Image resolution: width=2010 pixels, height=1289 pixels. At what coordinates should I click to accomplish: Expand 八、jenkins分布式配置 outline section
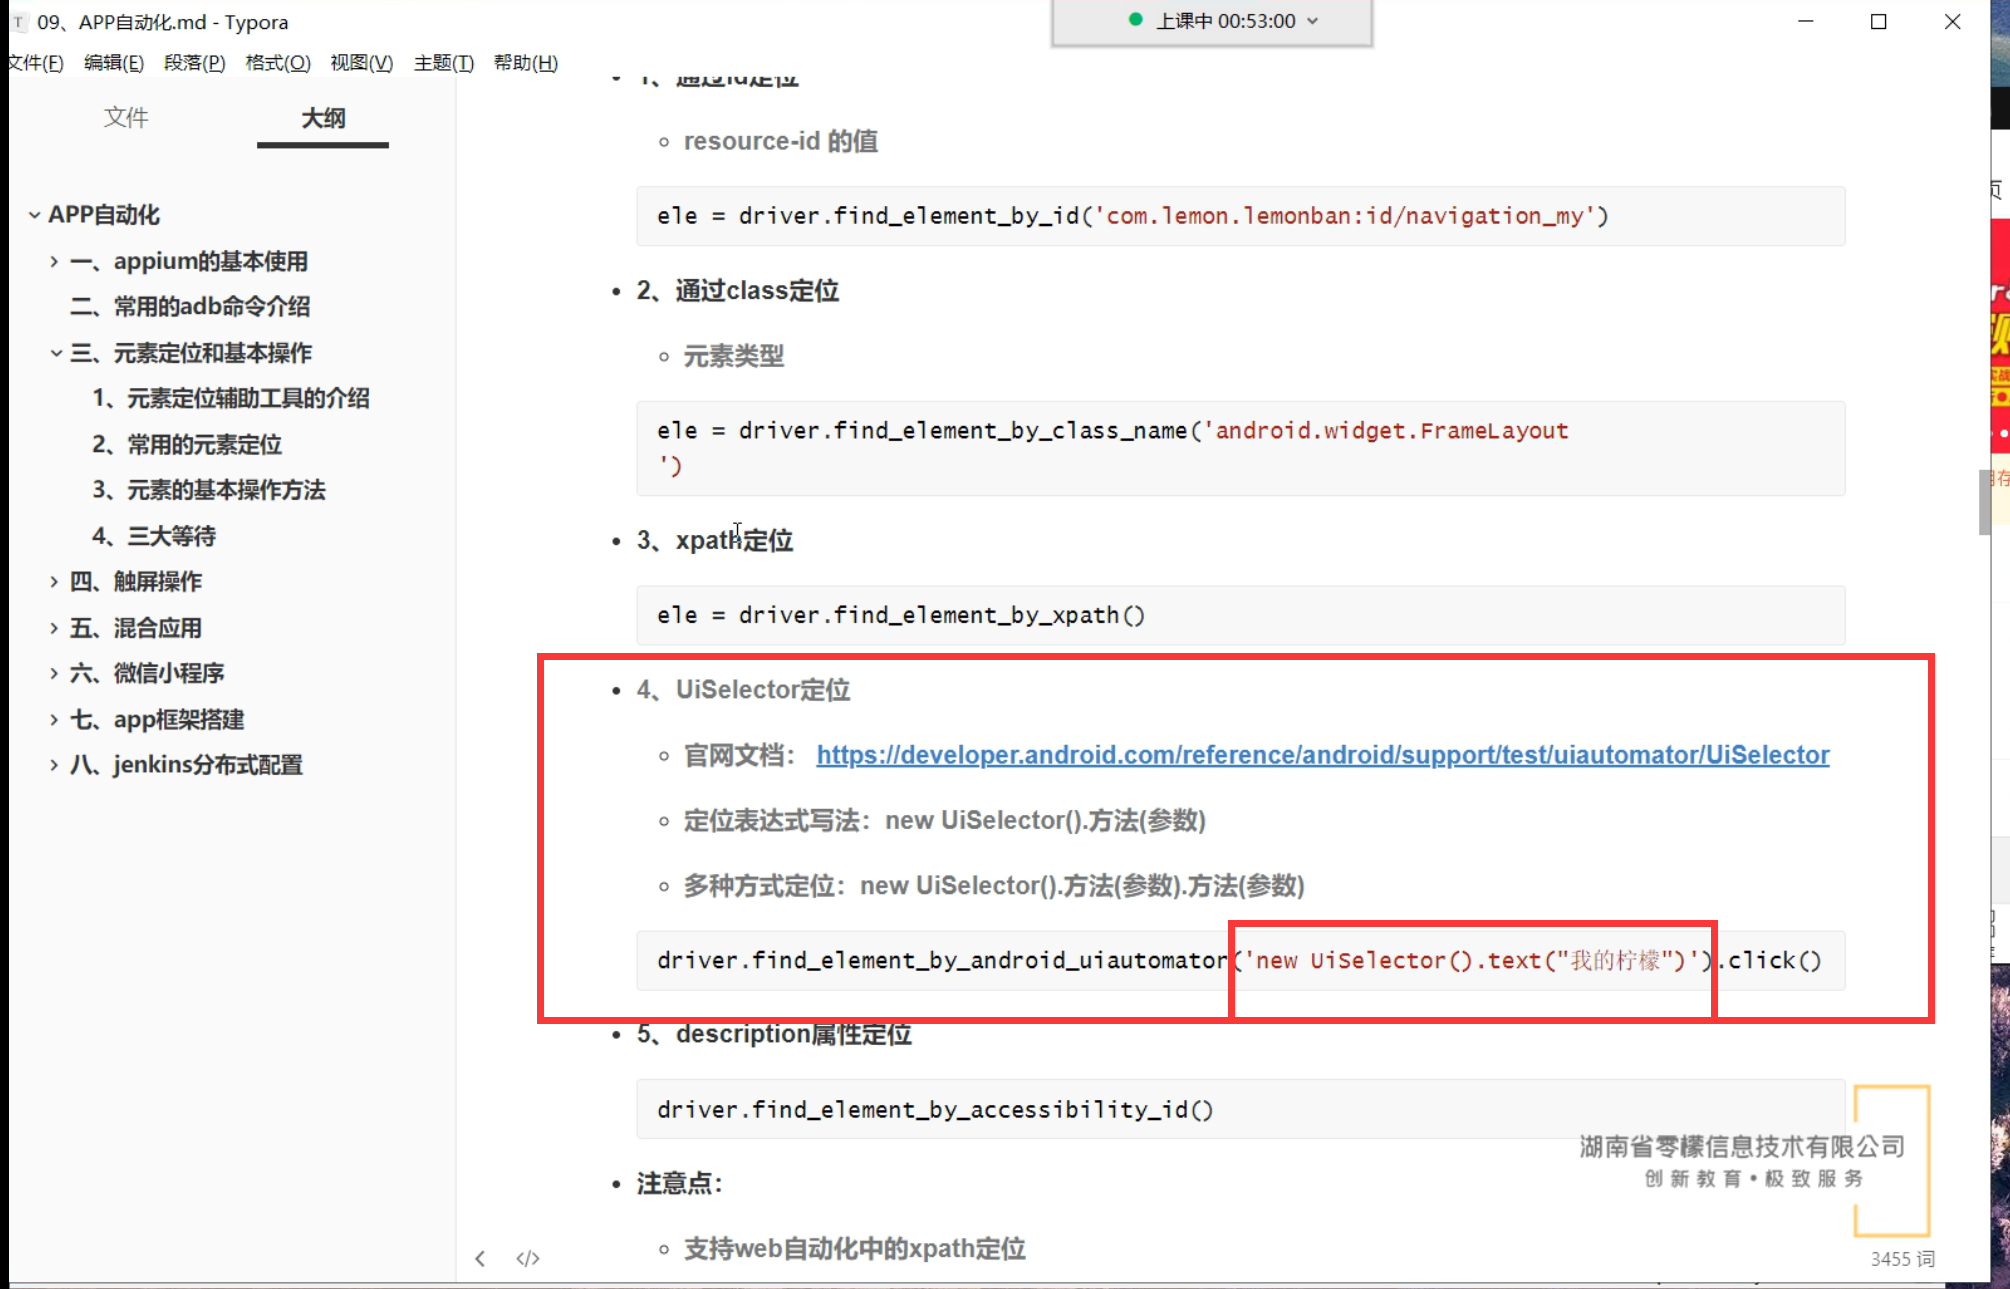(54, 765)
